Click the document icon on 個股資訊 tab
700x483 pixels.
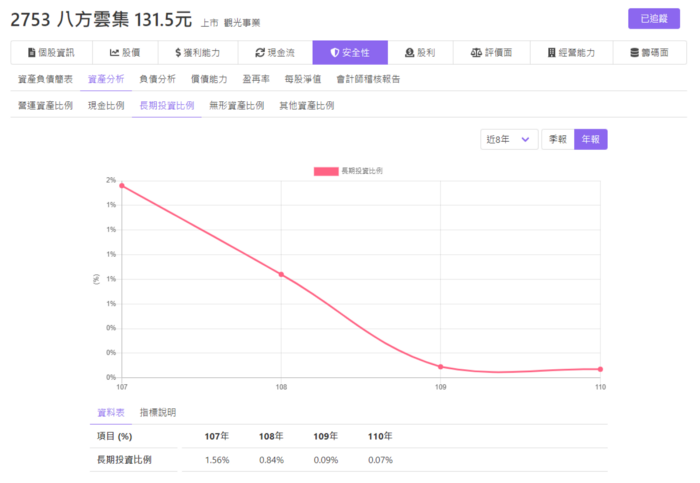pyautogui.click(x=32, y=53)
